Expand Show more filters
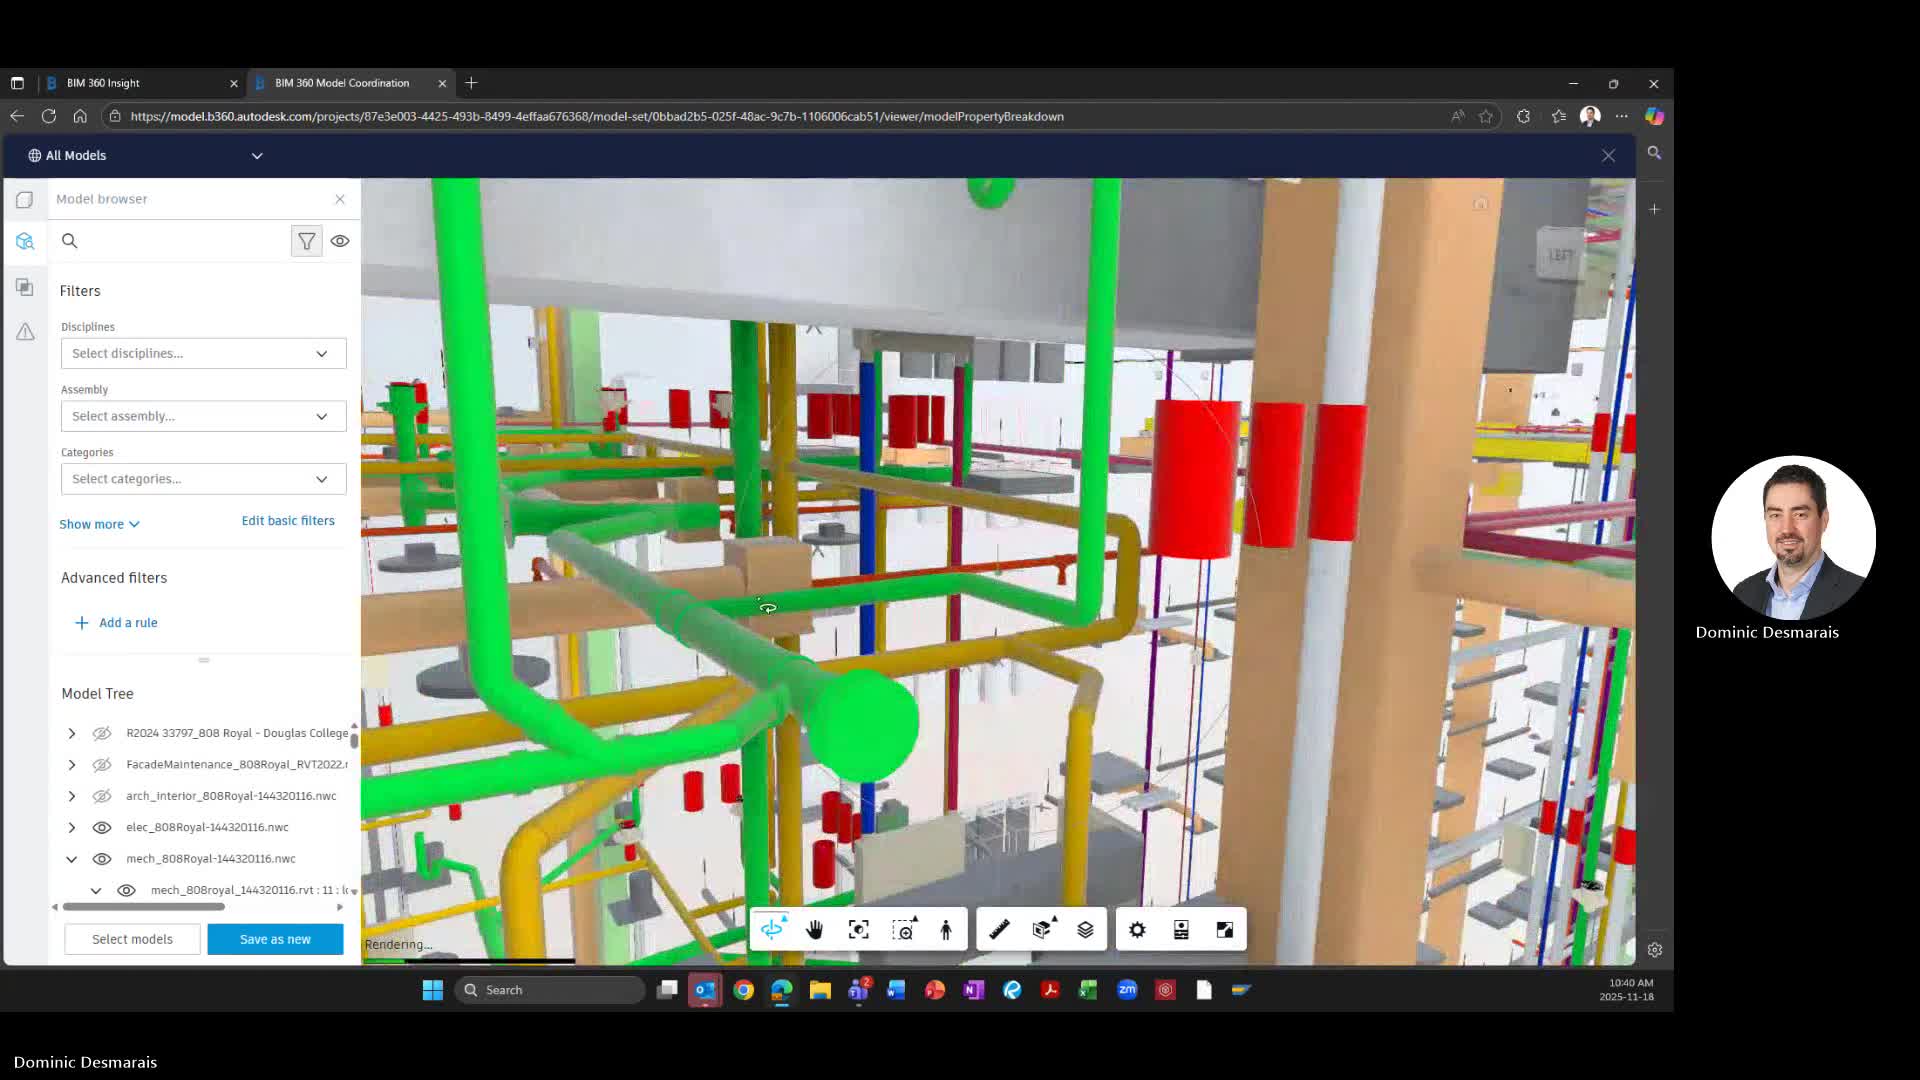This screenshot has height=1080, width=1920. click(99, 524)
